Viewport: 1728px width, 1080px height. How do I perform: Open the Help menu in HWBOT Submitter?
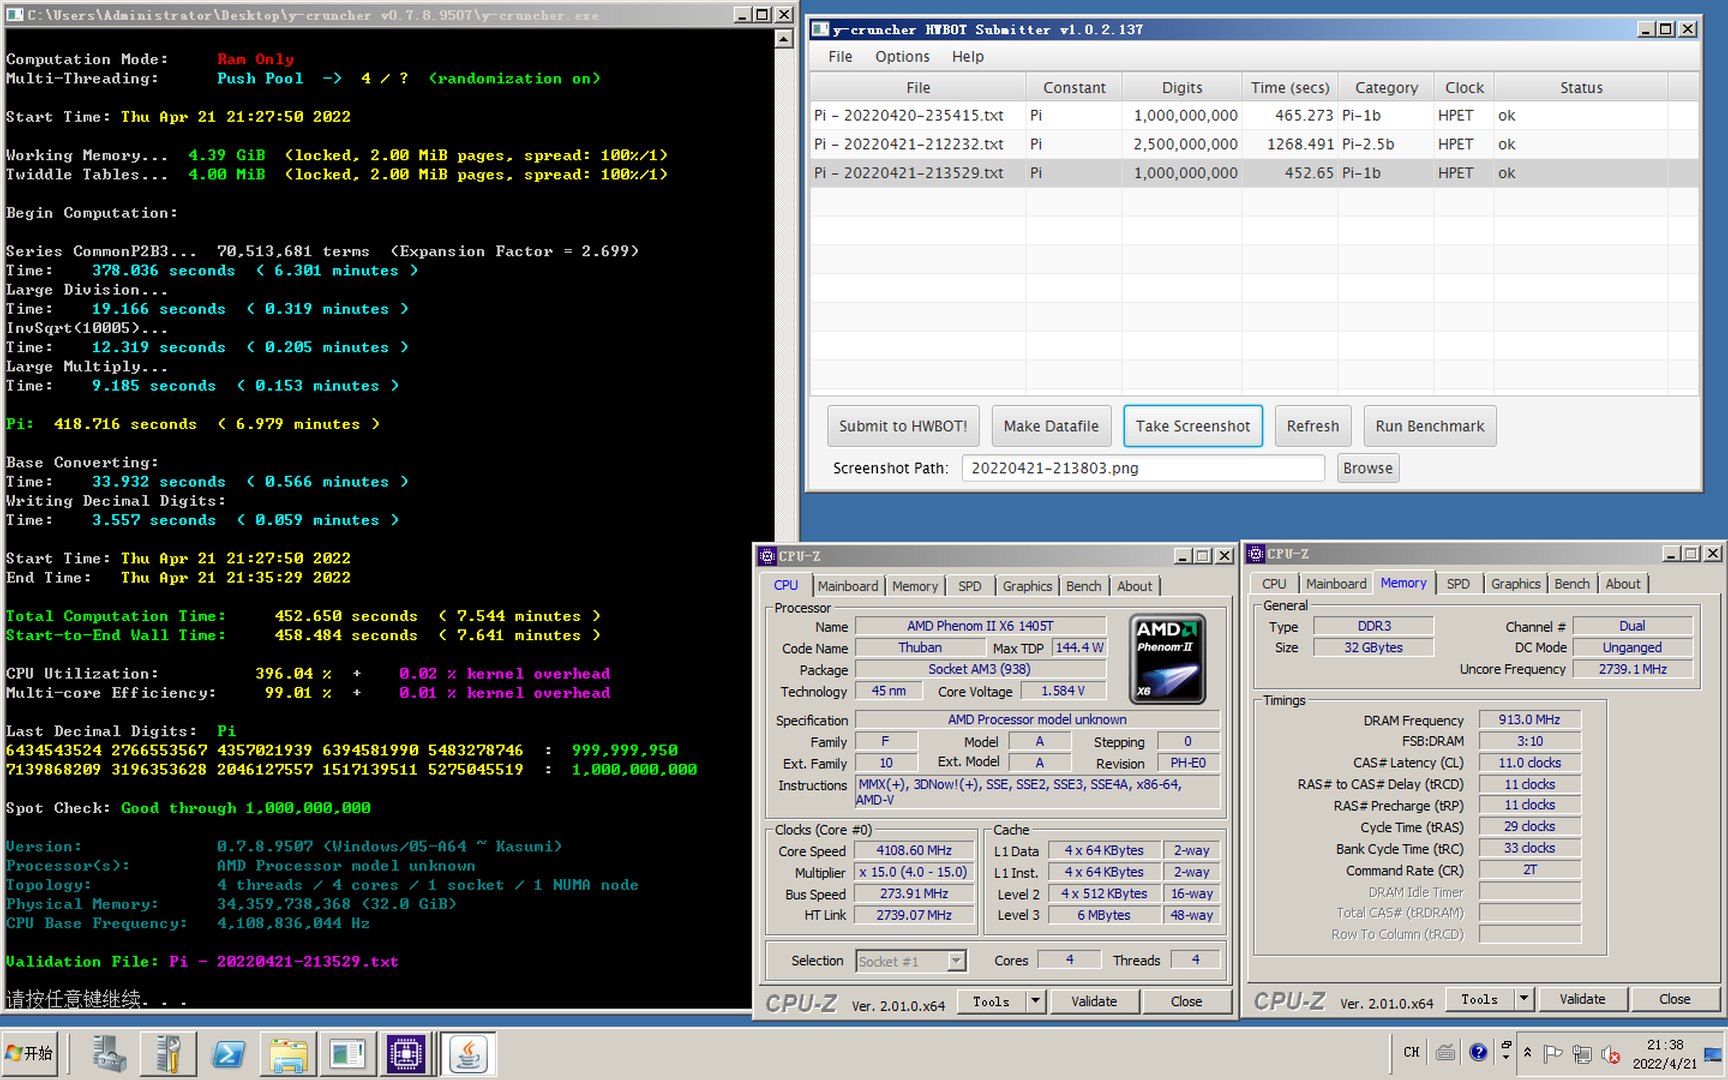click(967, 57)
